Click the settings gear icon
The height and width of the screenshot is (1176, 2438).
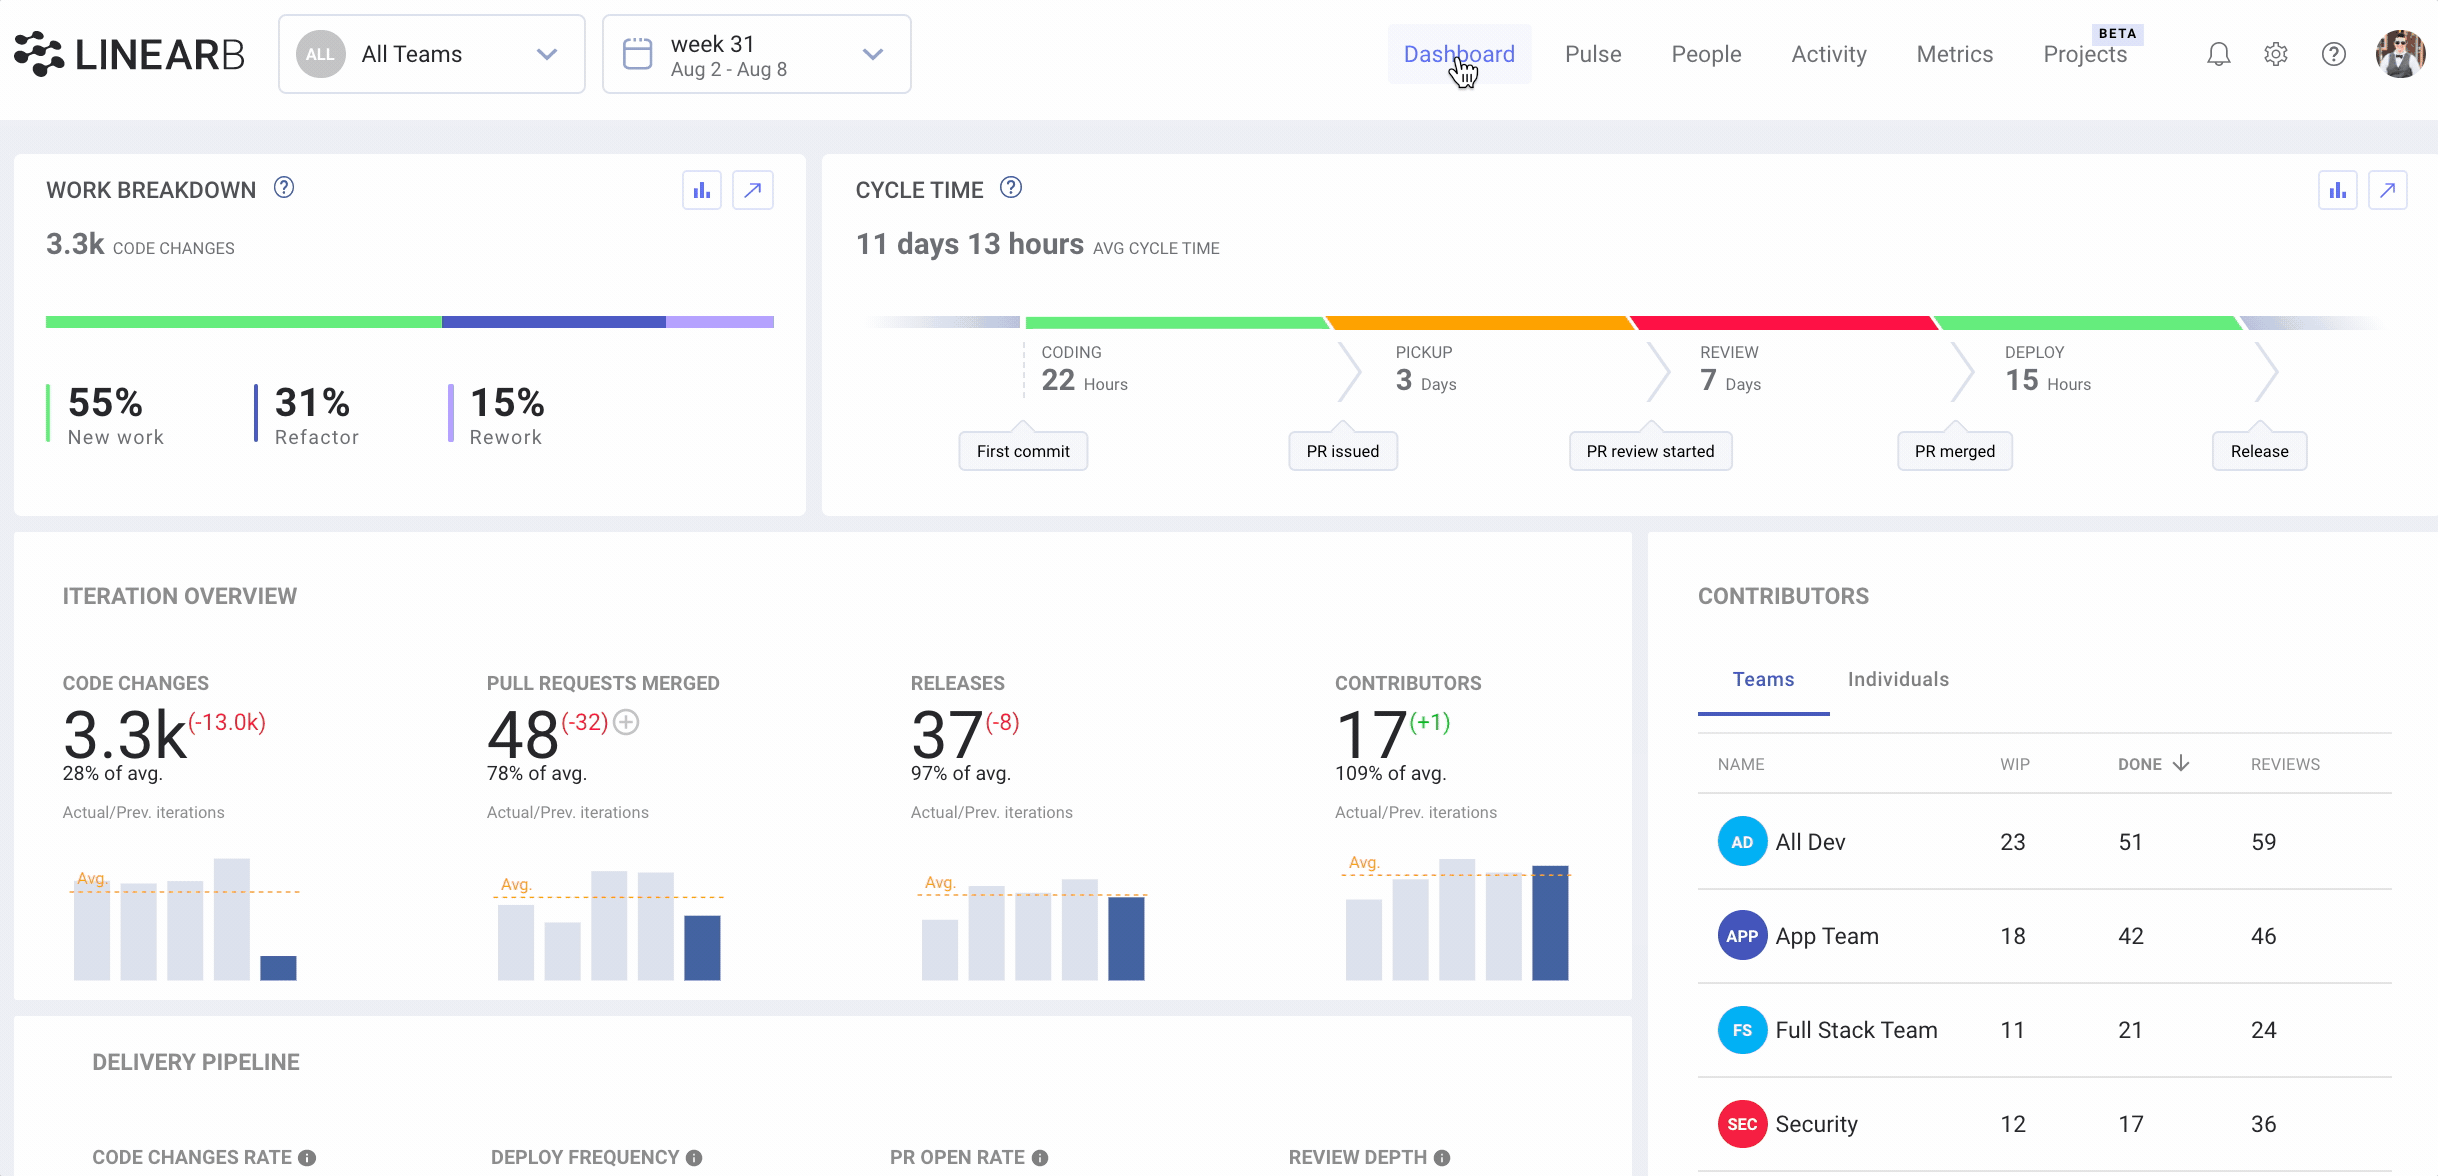2275,54
